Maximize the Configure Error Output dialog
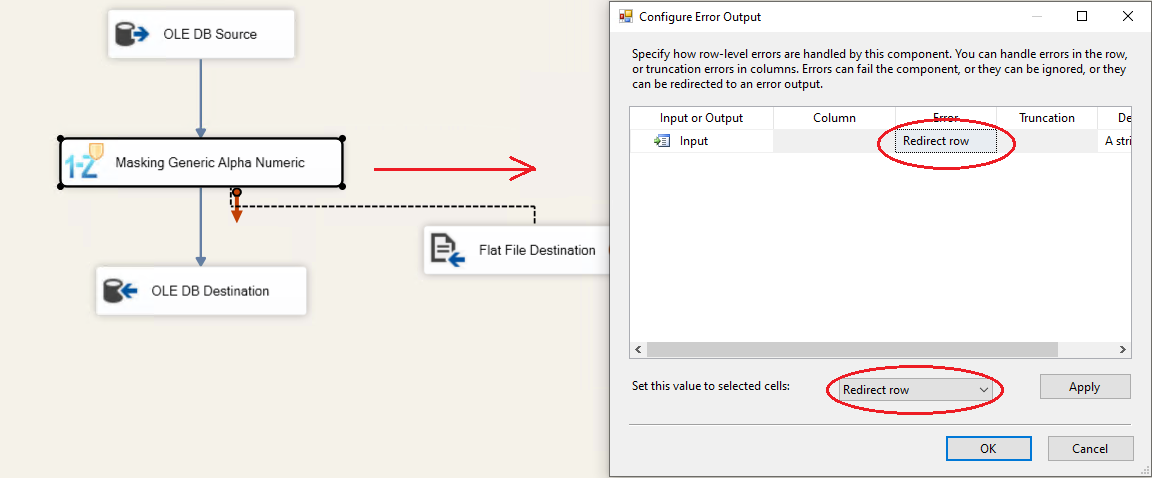Image resolution: width=1152 pixels, height=478 pixels. [x=1082, y=17]
